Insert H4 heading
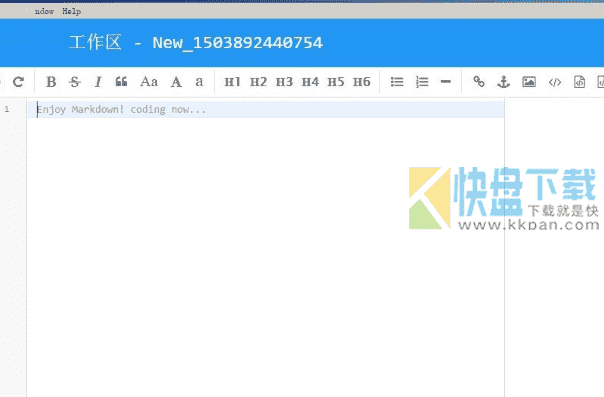Screen dimensions: 604x397 (x=310, y=82)
